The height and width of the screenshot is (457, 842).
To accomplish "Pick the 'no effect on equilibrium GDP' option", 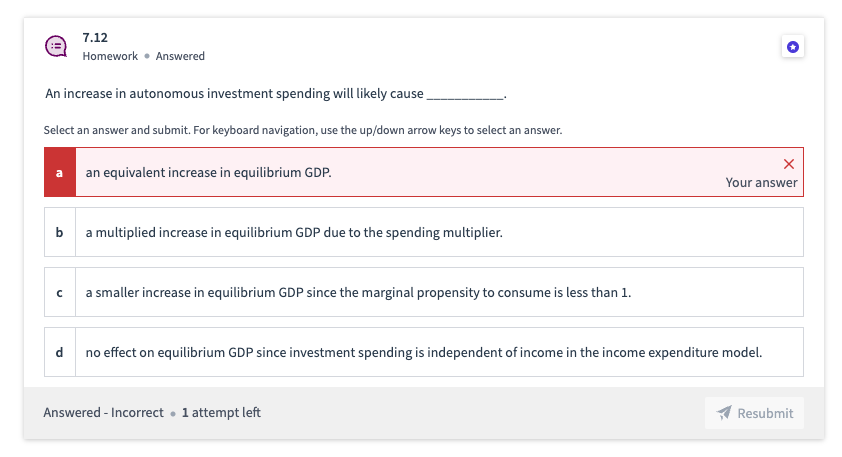I will tap(423, 352).
